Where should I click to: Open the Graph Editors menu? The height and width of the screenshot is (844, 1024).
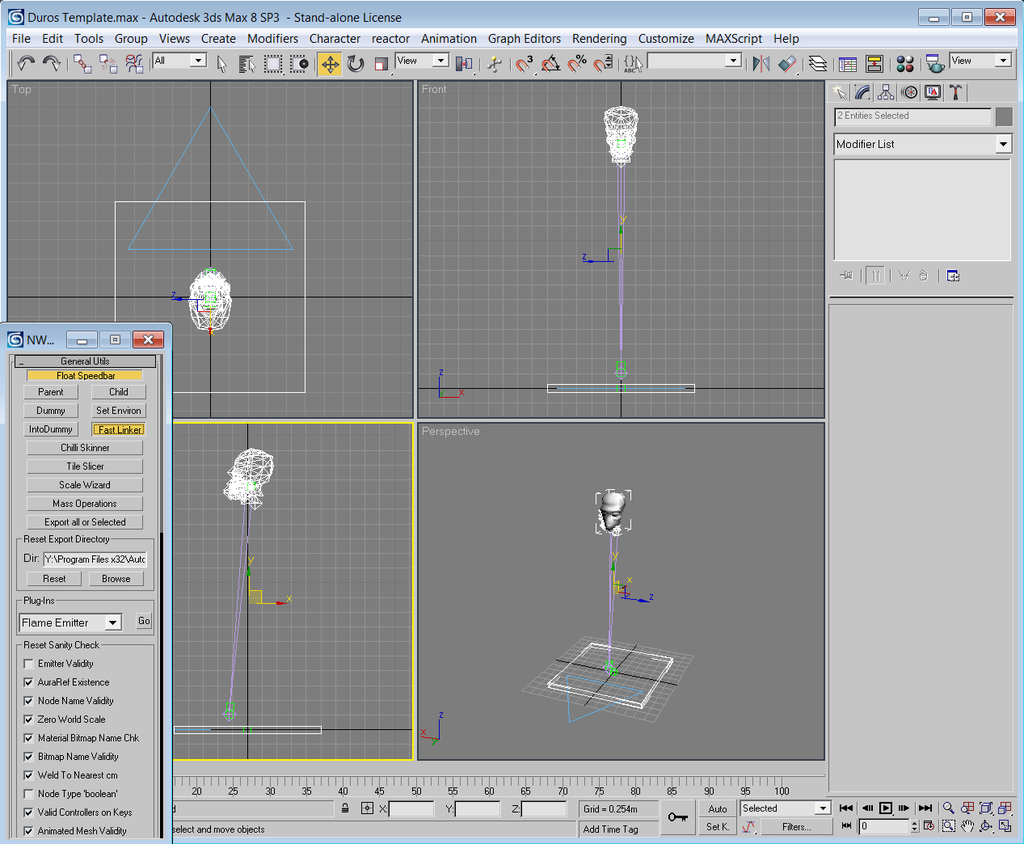coord(524,39)
